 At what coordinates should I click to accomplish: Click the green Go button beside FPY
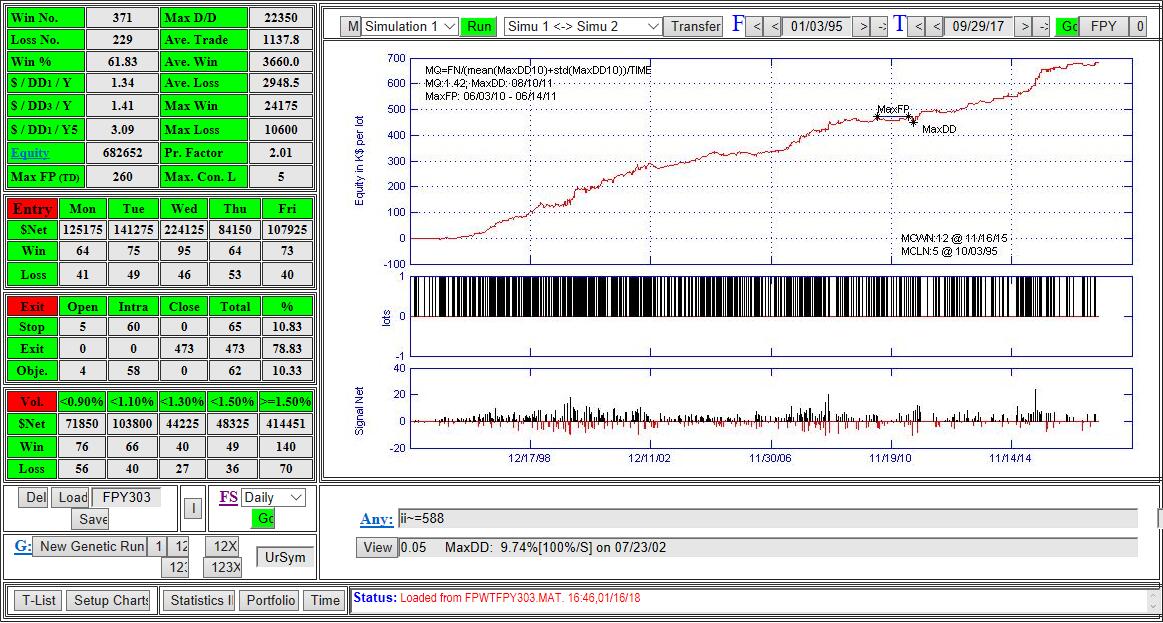pos(1067,27)
